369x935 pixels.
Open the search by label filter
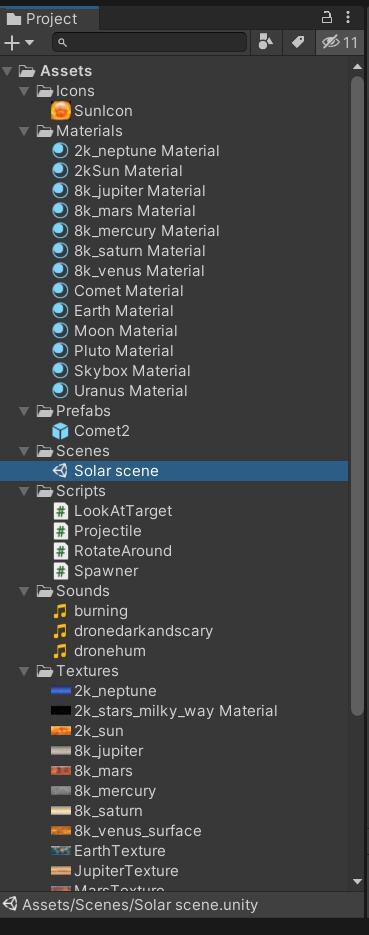(x=297, y=42)
